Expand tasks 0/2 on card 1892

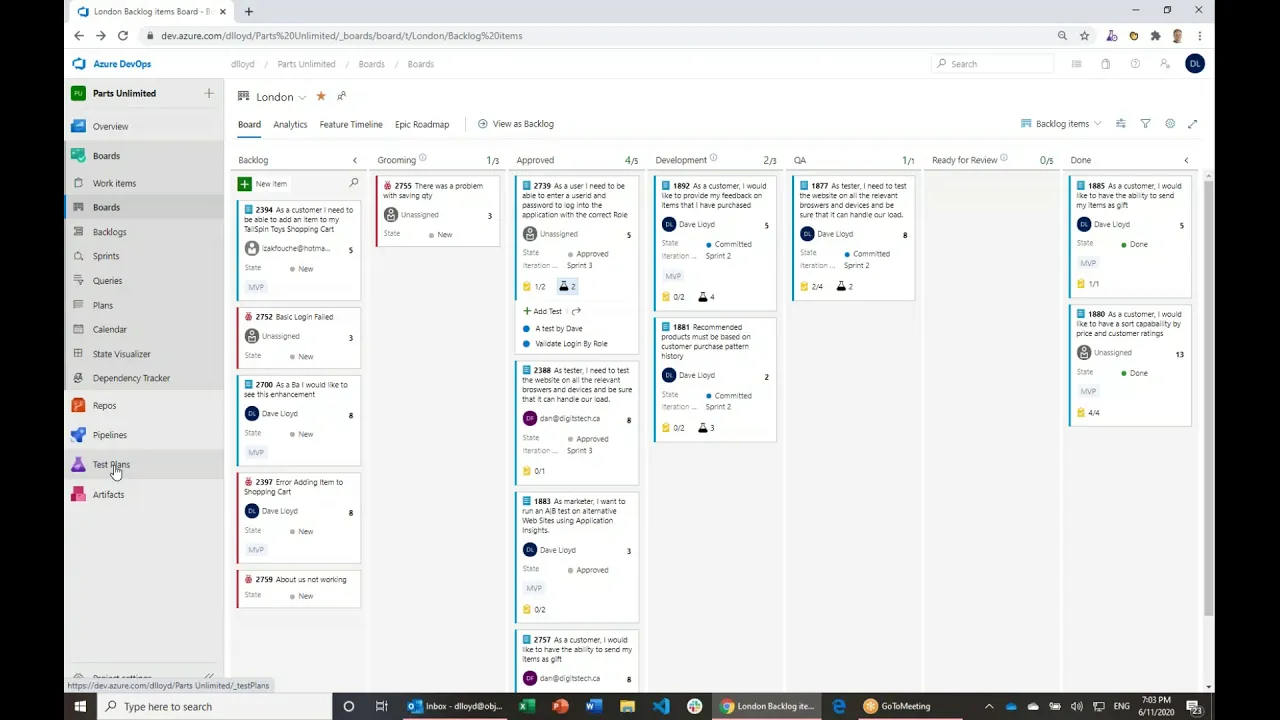(673, 297)
